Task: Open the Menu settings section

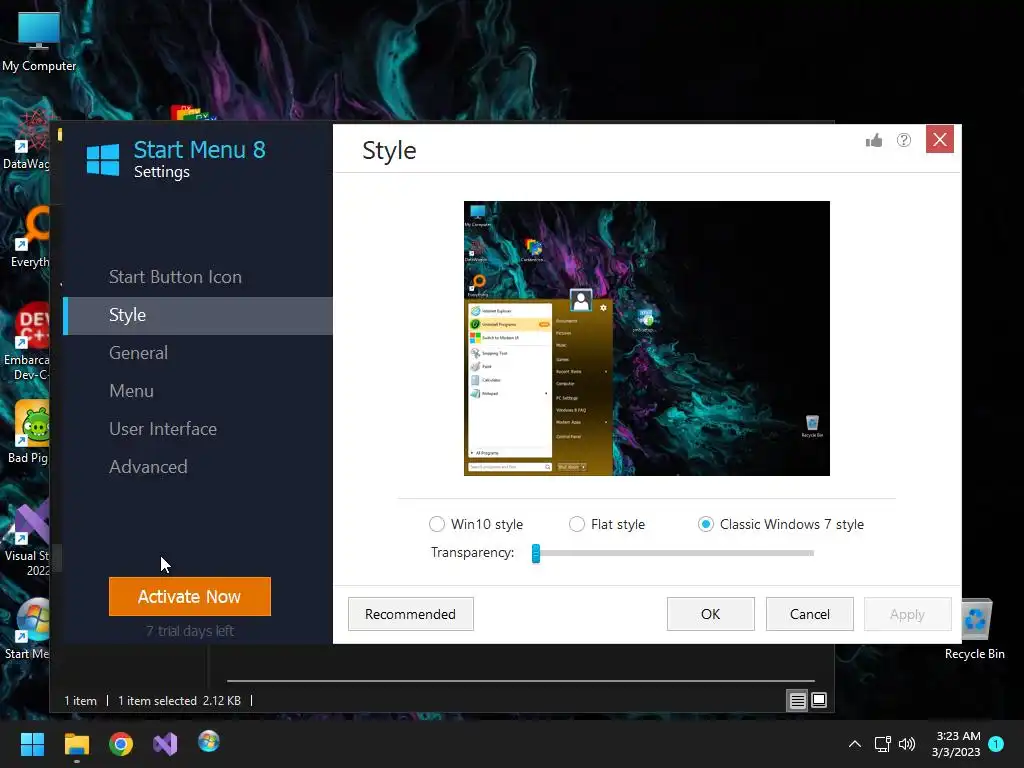Action: 131,391
